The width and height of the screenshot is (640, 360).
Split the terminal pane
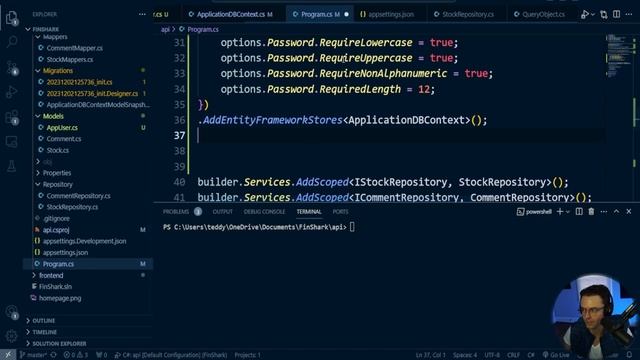coord(579,211)
